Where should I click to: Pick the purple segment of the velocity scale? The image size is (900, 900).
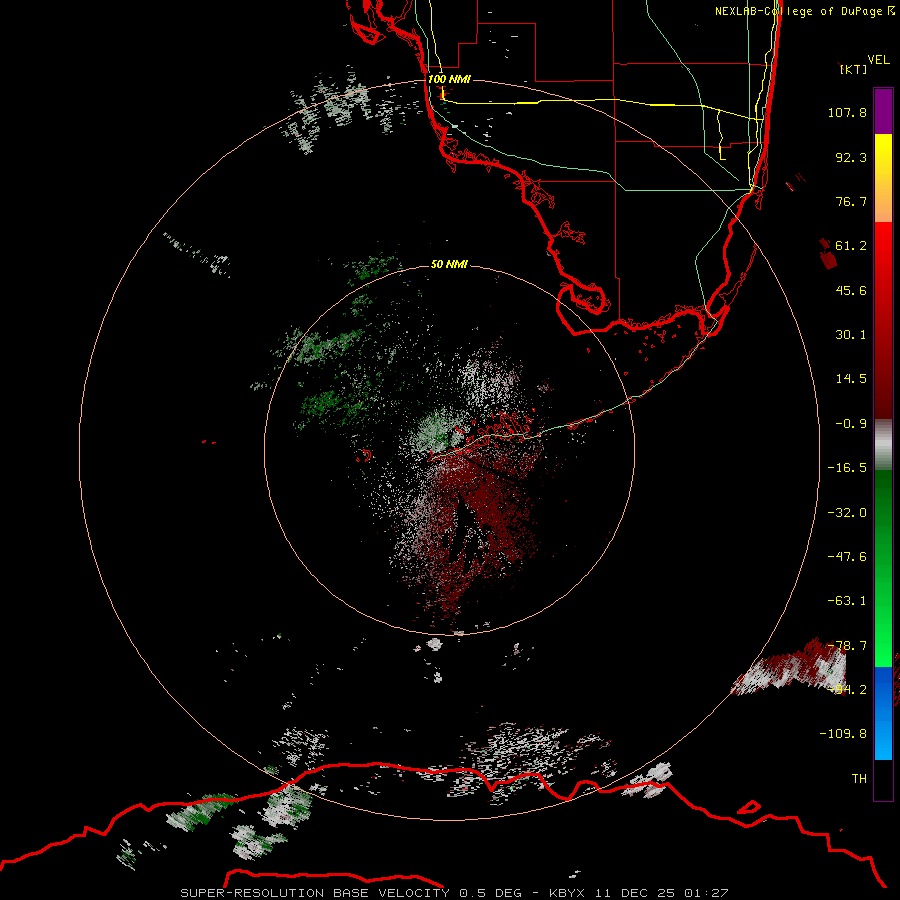[883, 112]
